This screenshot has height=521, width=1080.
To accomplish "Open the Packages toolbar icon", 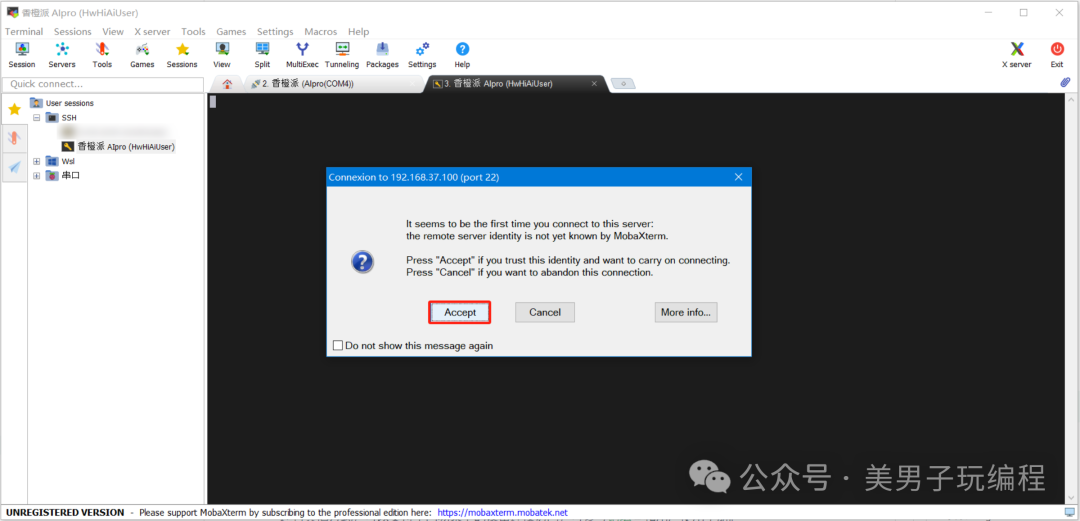I will (382, 54).
